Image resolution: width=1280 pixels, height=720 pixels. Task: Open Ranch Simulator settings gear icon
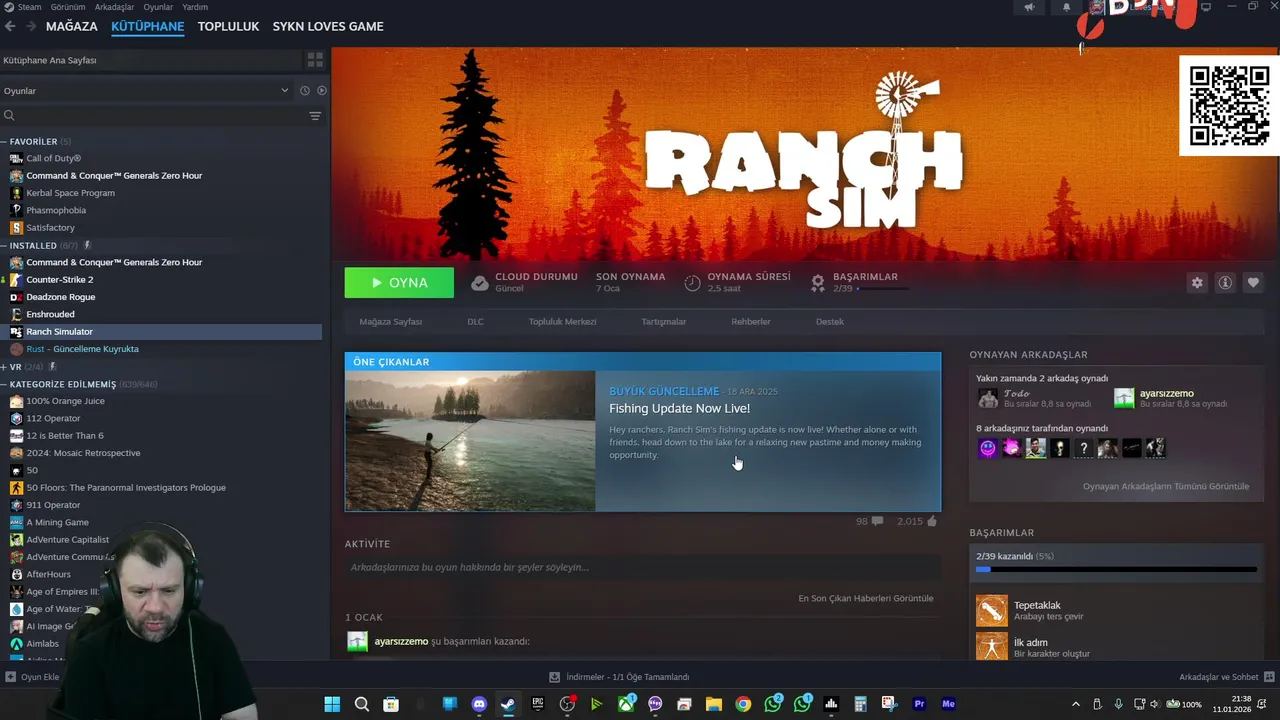(1197, 283)
